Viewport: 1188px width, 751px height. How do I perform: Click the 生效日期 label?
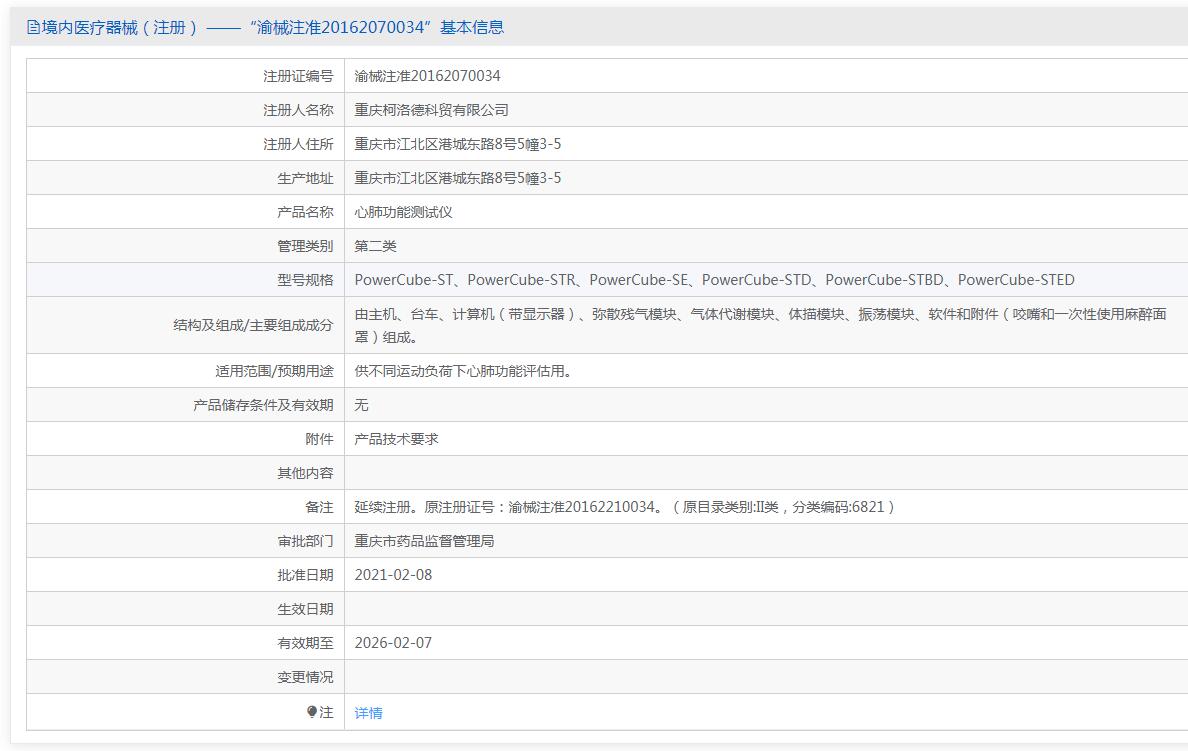click(x=305, y=609)
